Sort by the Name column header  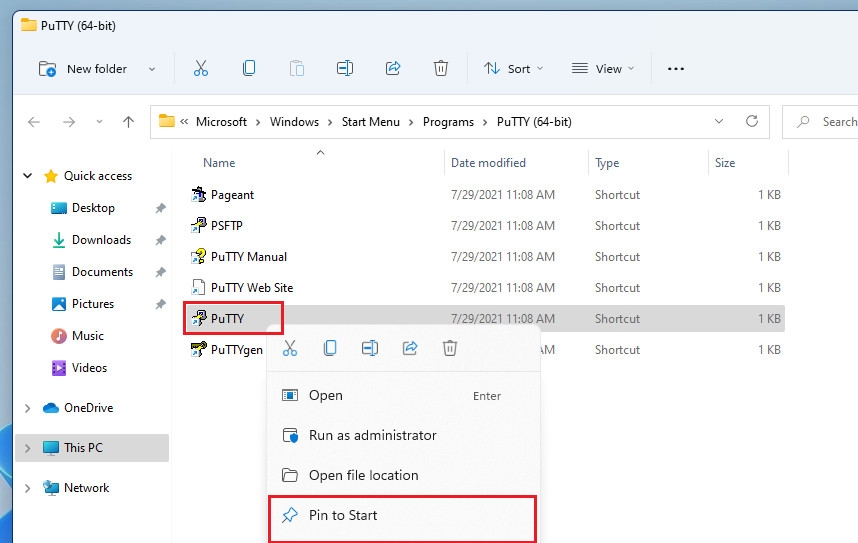point(219,163)
